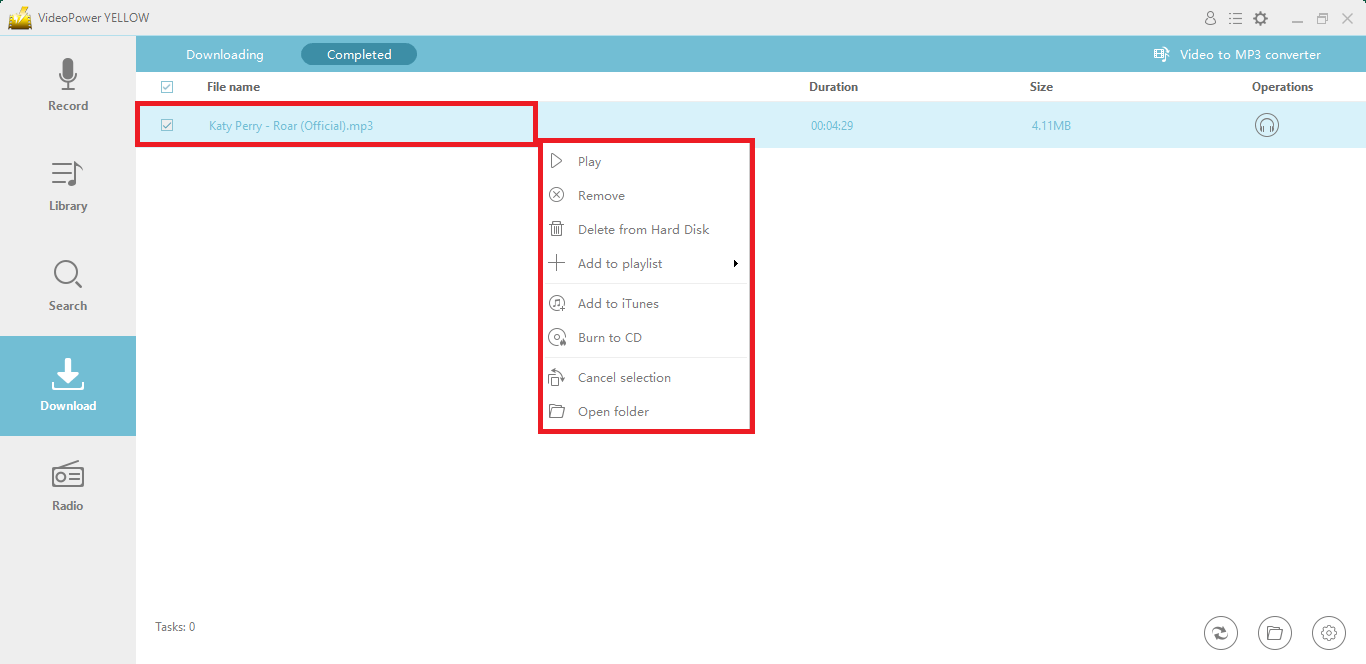Choose Remove in the context menu

(646, 195)
